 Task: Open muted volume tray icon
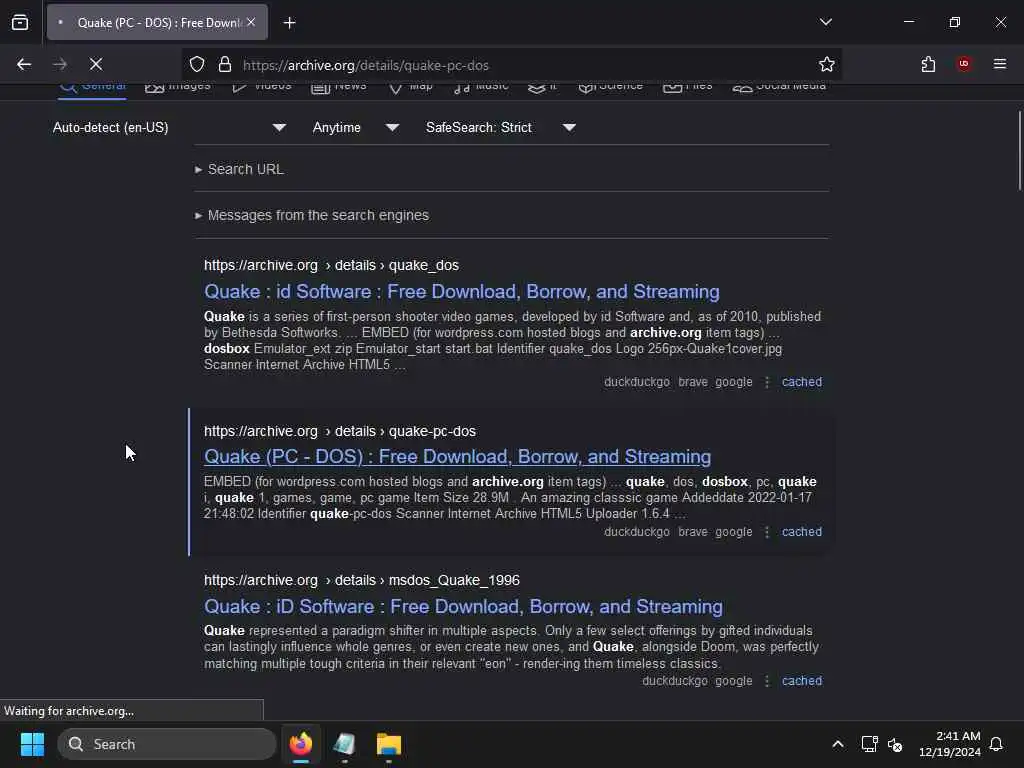[x=895, y=744]
